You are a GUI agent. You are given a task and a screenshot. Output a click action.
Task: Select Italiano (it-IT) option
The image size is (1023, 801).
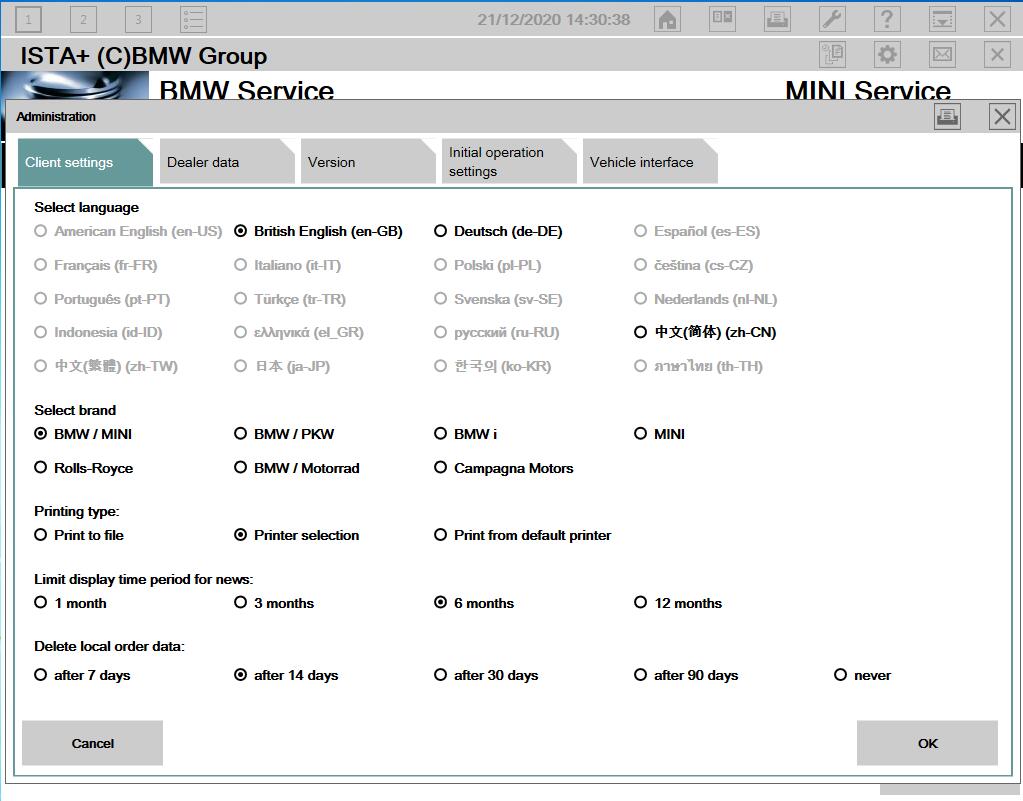click(x=288, y=265)
